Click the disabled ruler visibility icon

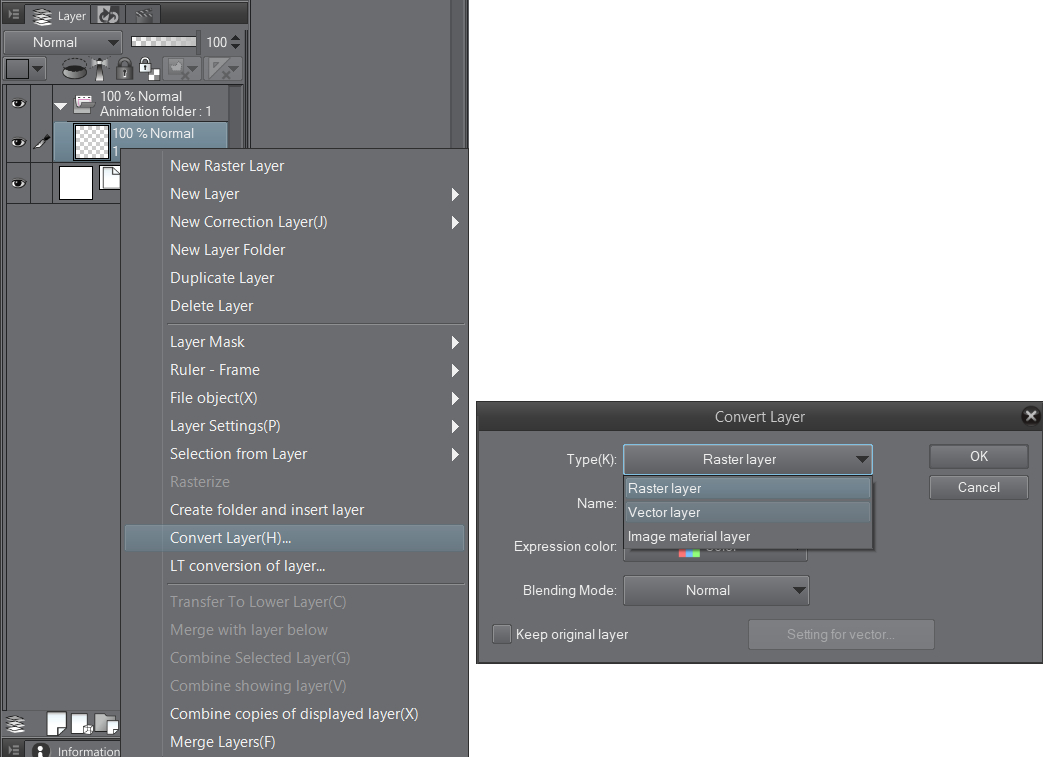(x=222, y=69)
